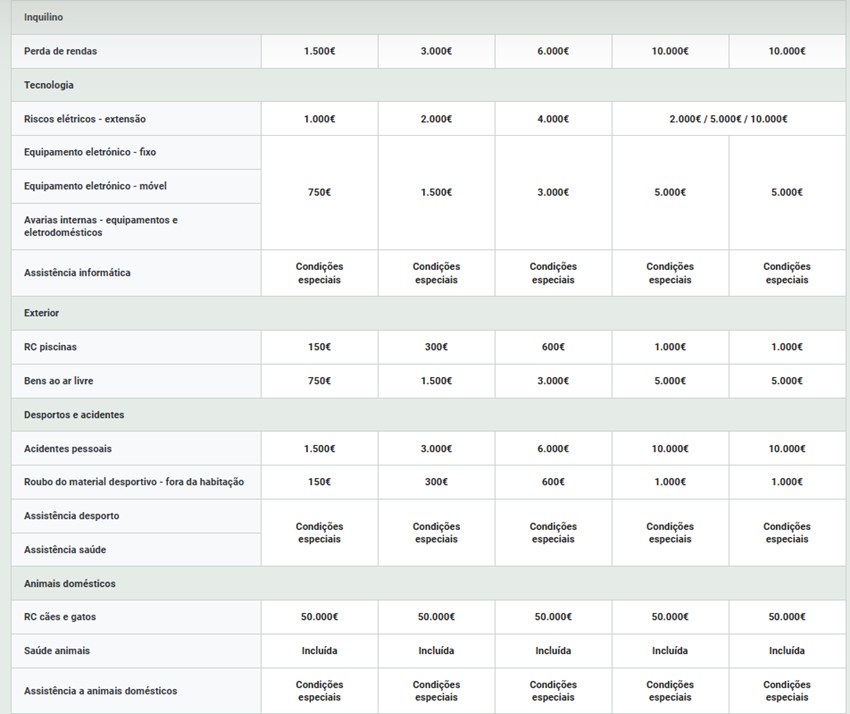
Task: Click the 2.000€ / 5.000€ / 10.000€ cell
Action: click(x=728, y=119)
